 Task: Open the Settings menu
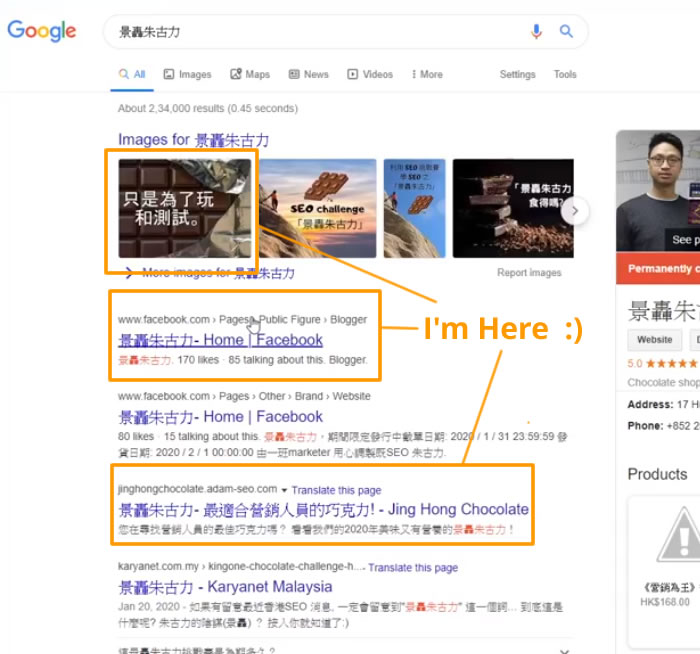pos(517,74)
